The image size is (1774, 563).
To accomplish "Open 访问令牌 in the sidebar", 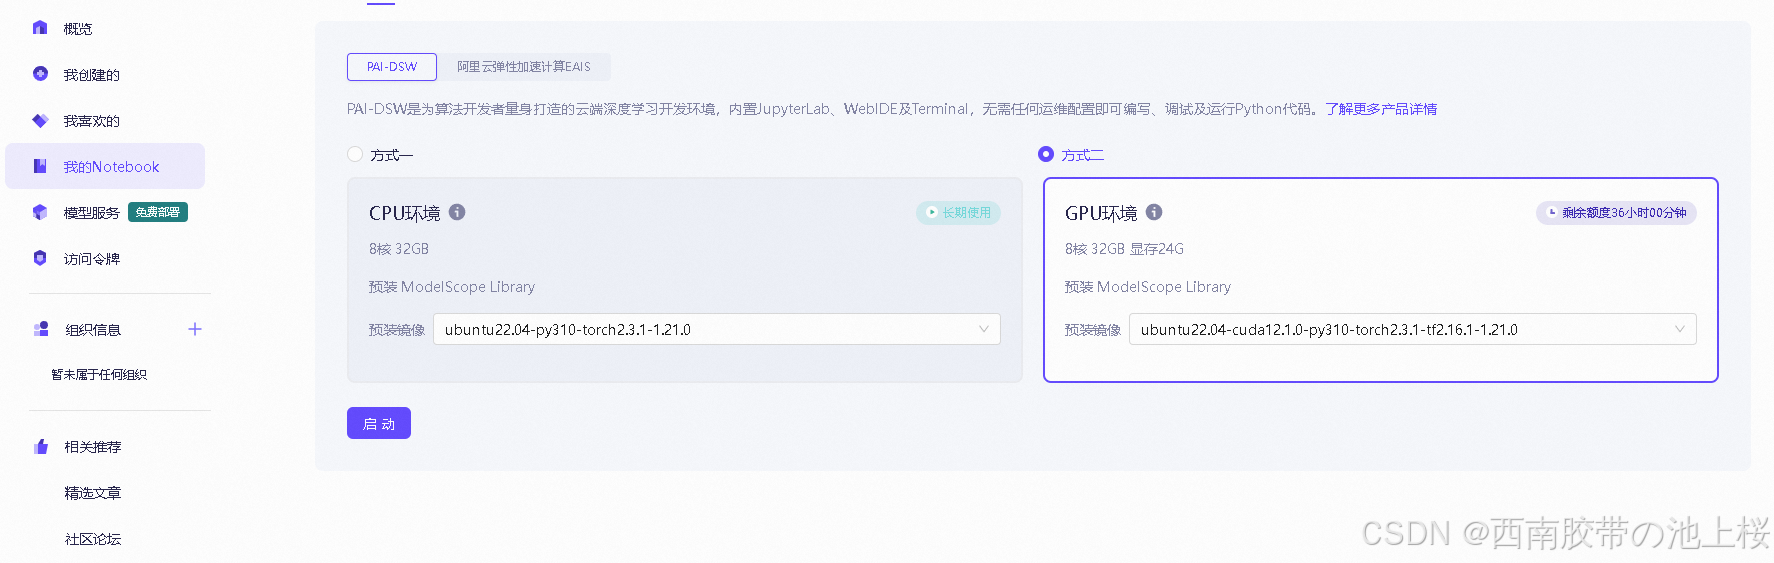I will (91, 259).
